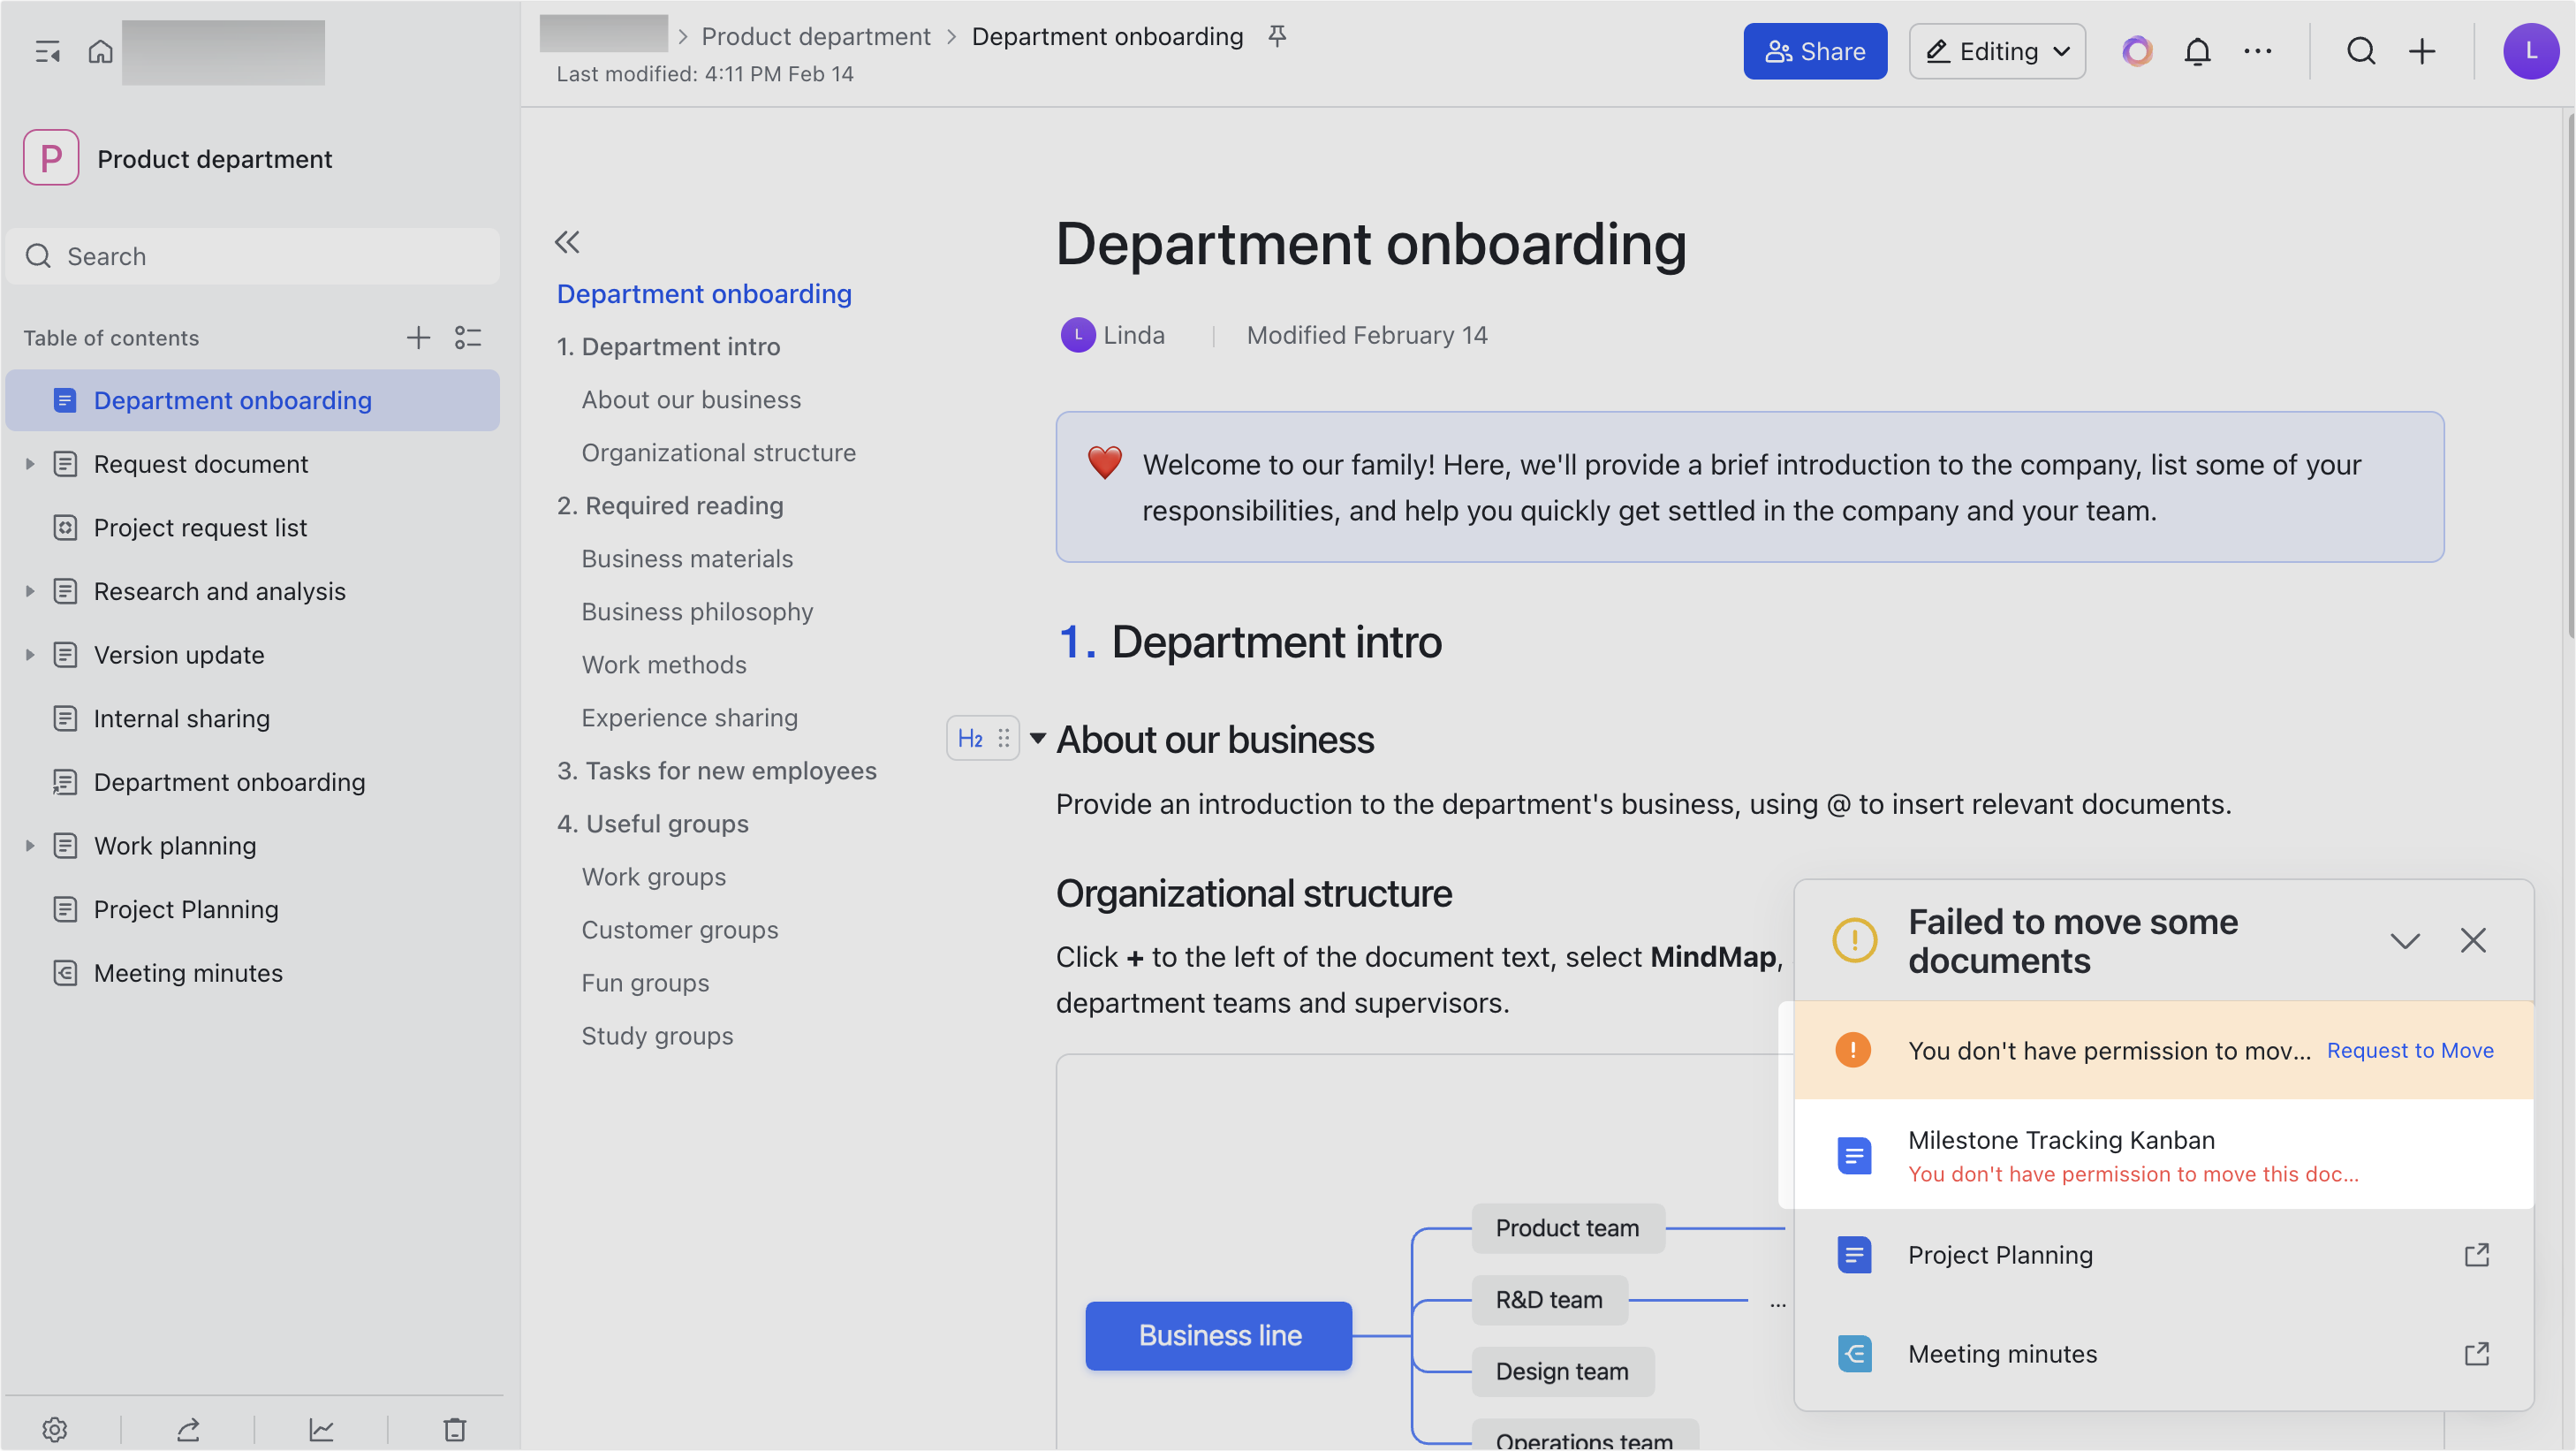Select Meeting minutes in sidebar tree
The height and width of the screenshot is (1451, 2576).
(252, 973)
